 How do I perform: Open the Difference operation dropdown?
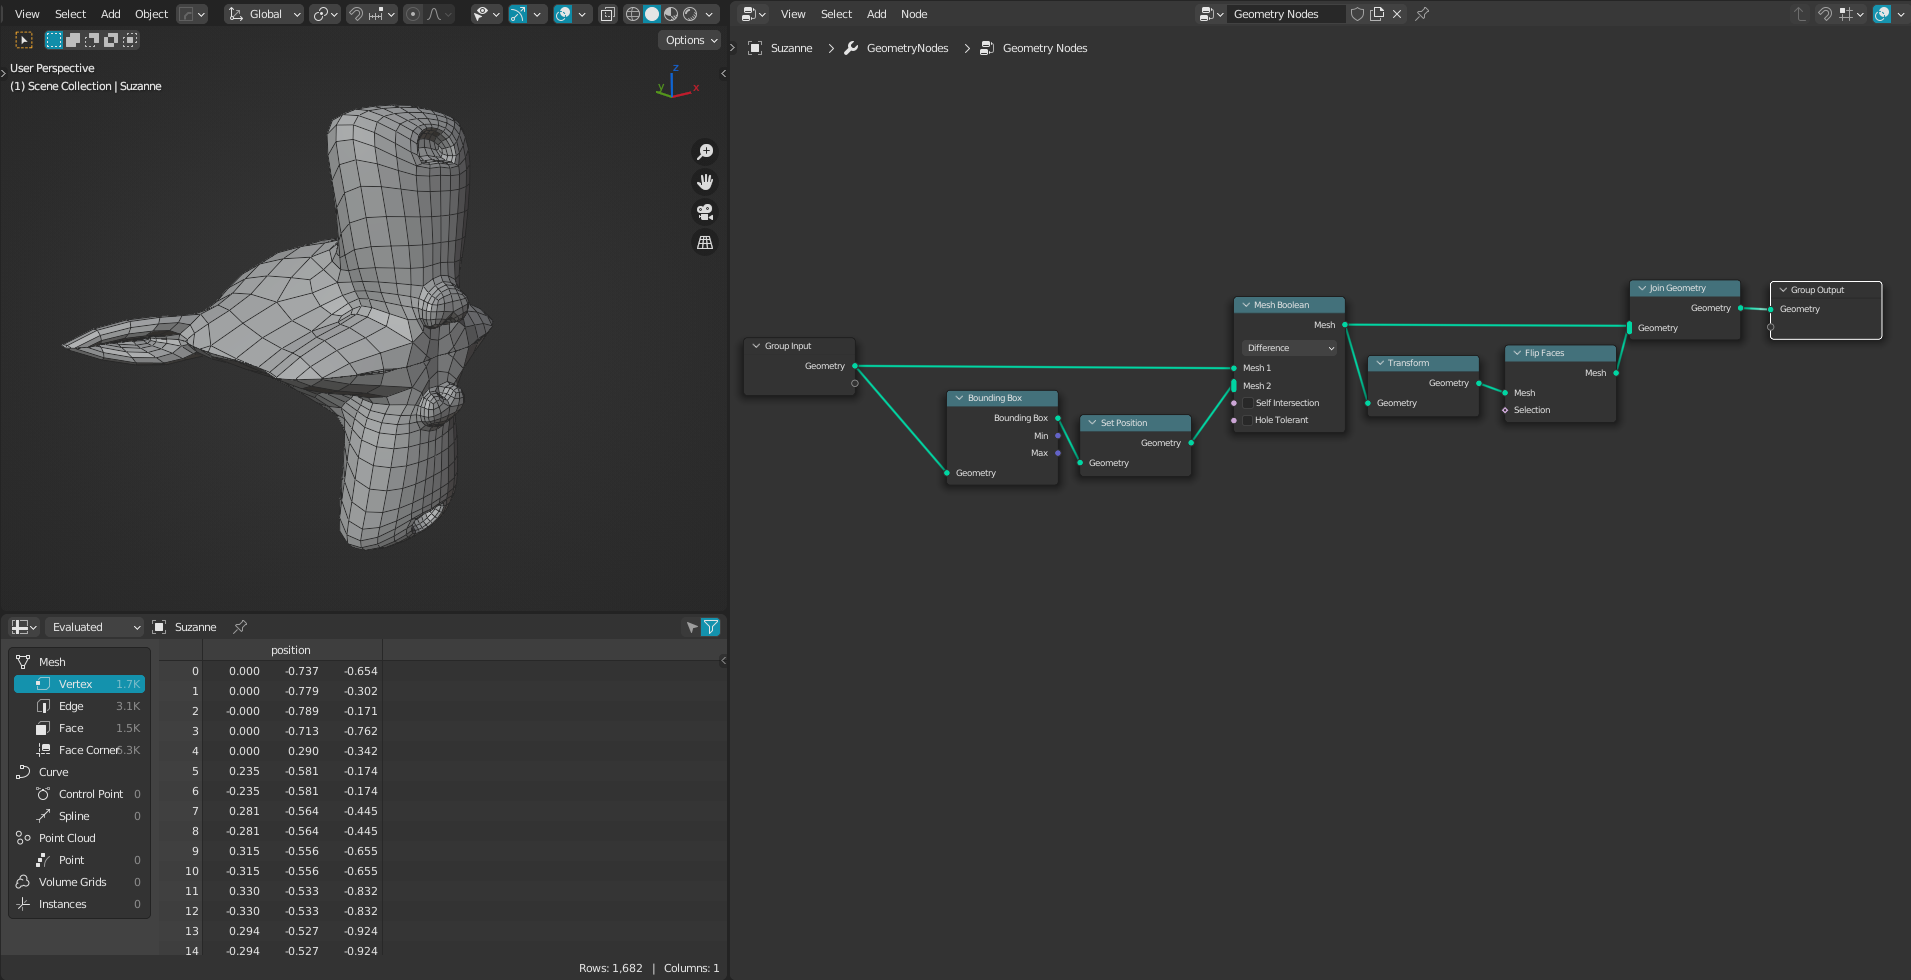(x=1290, y=348)
